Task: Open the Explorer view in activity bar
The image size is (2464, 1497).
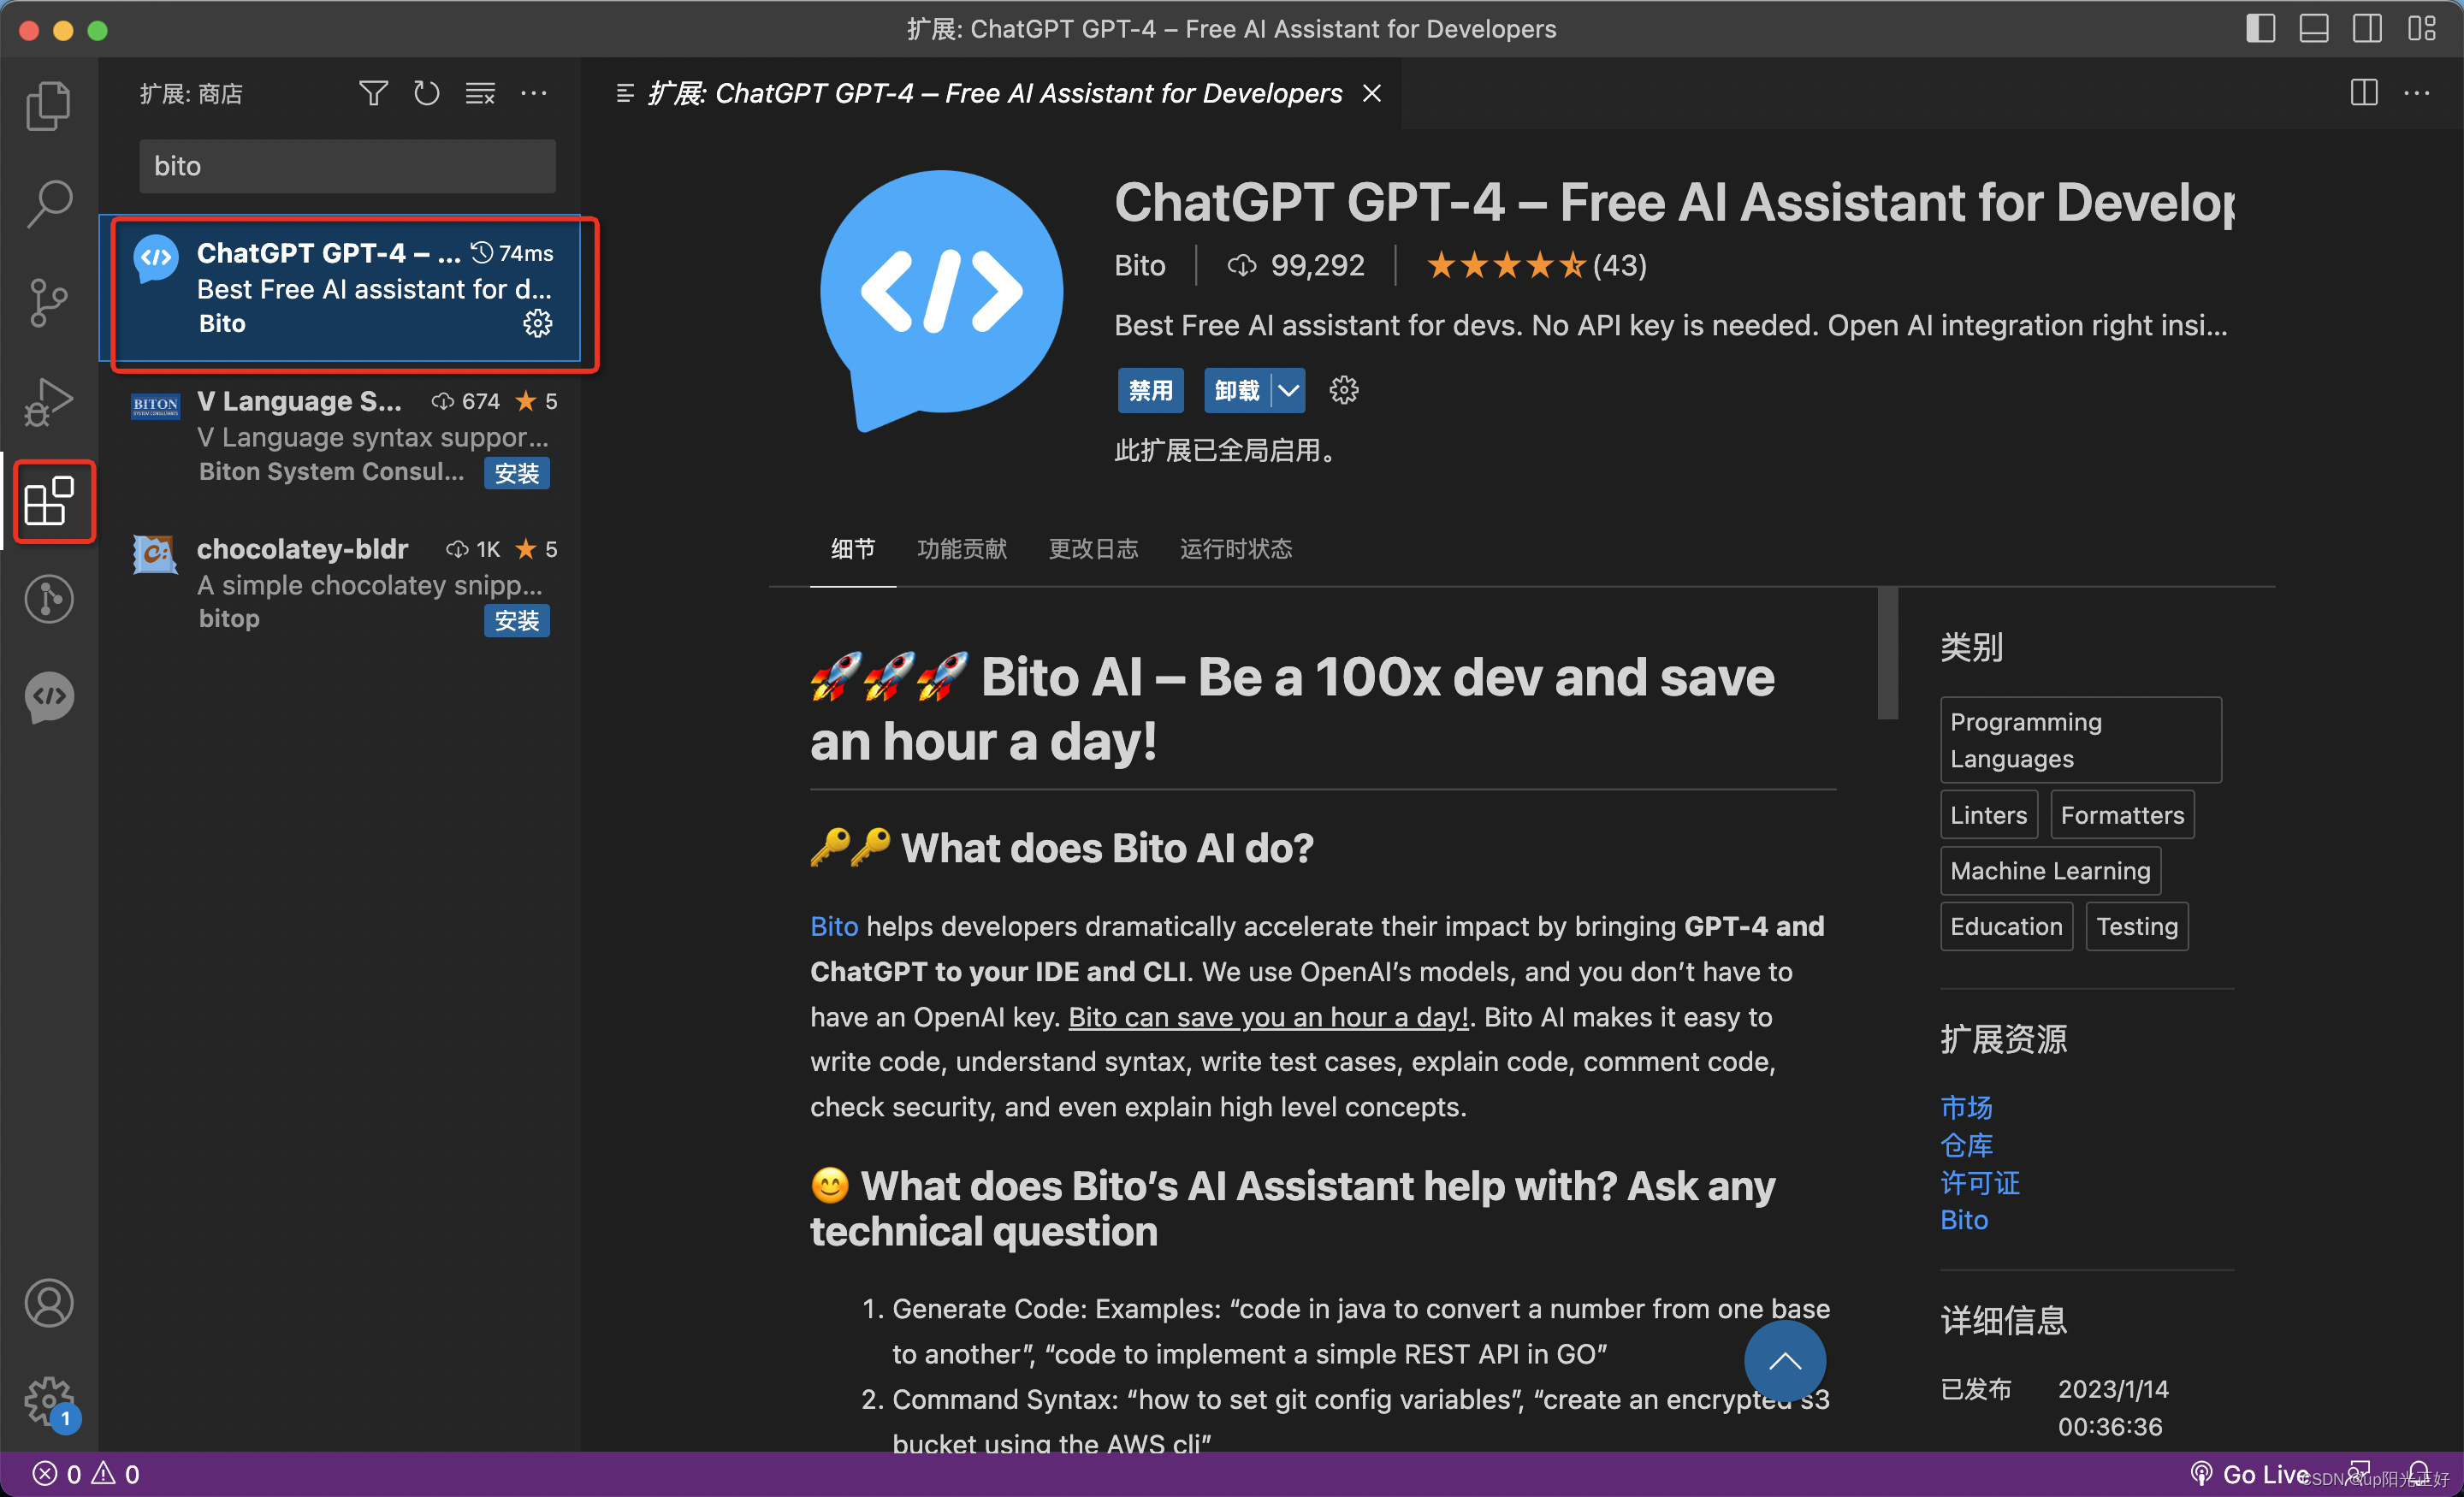Action: pos(48,106)
